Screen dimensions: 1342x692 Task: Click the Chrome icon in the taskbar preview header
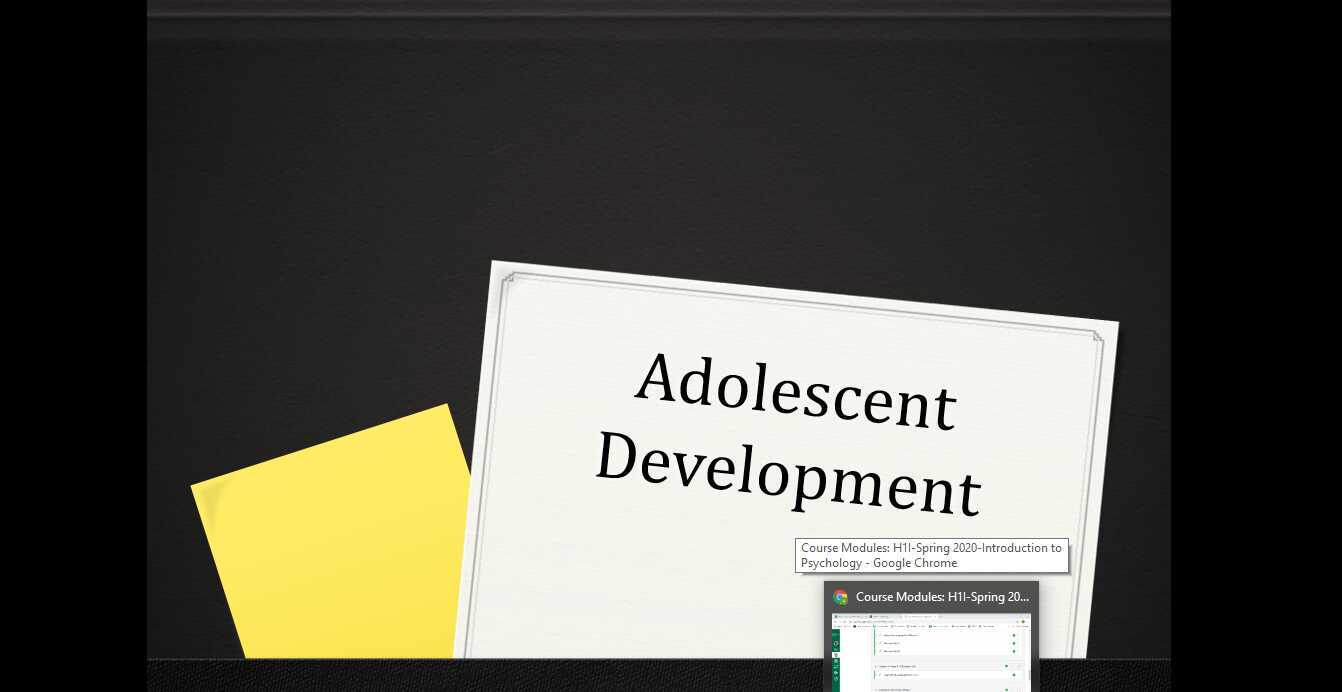[x=840, y=597]
